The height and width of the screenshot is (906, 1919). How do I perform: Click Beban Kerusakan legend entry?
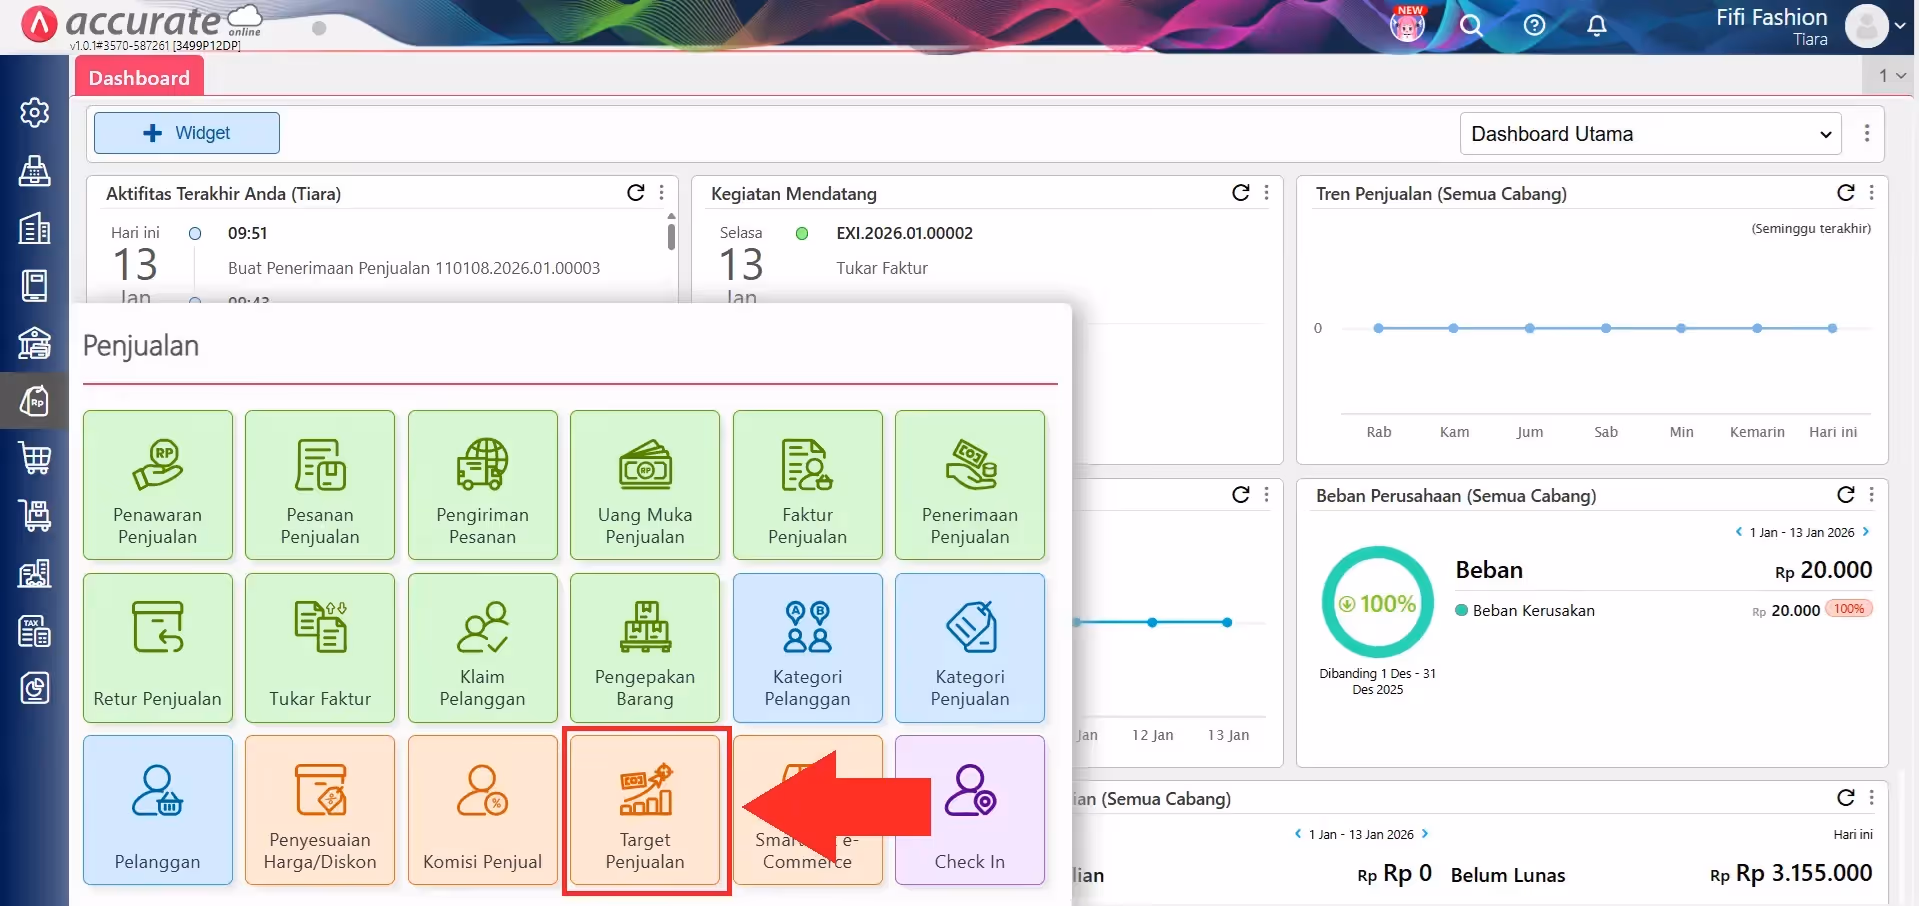1525,610
